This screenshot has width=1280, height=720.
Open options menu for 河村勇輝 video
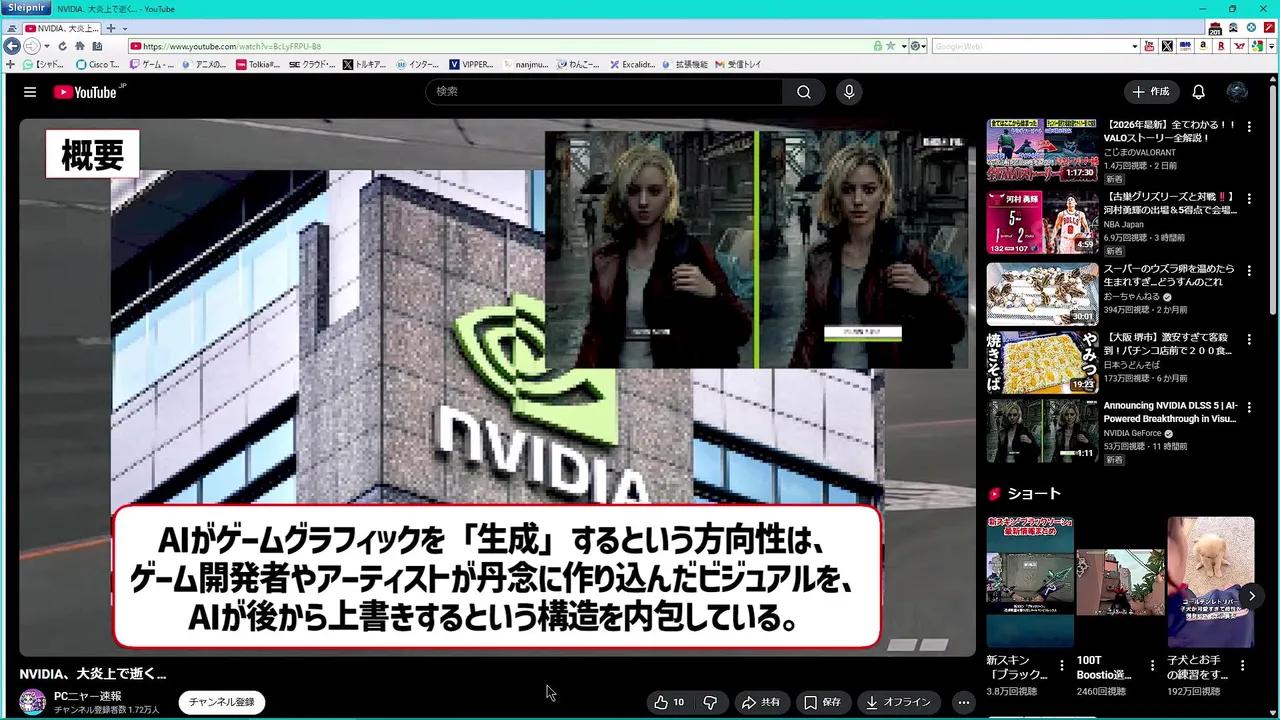(1249, 199)
